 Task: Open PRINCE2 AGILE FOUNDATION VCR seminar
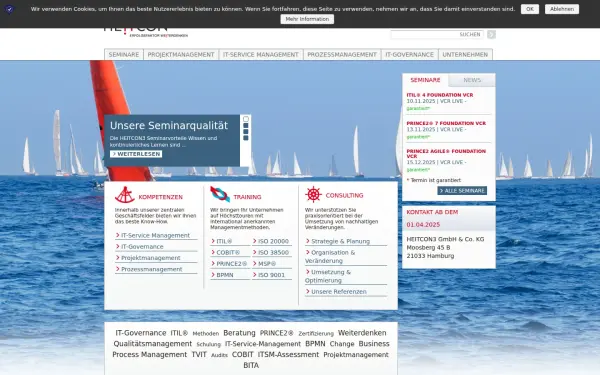[446, 154]
